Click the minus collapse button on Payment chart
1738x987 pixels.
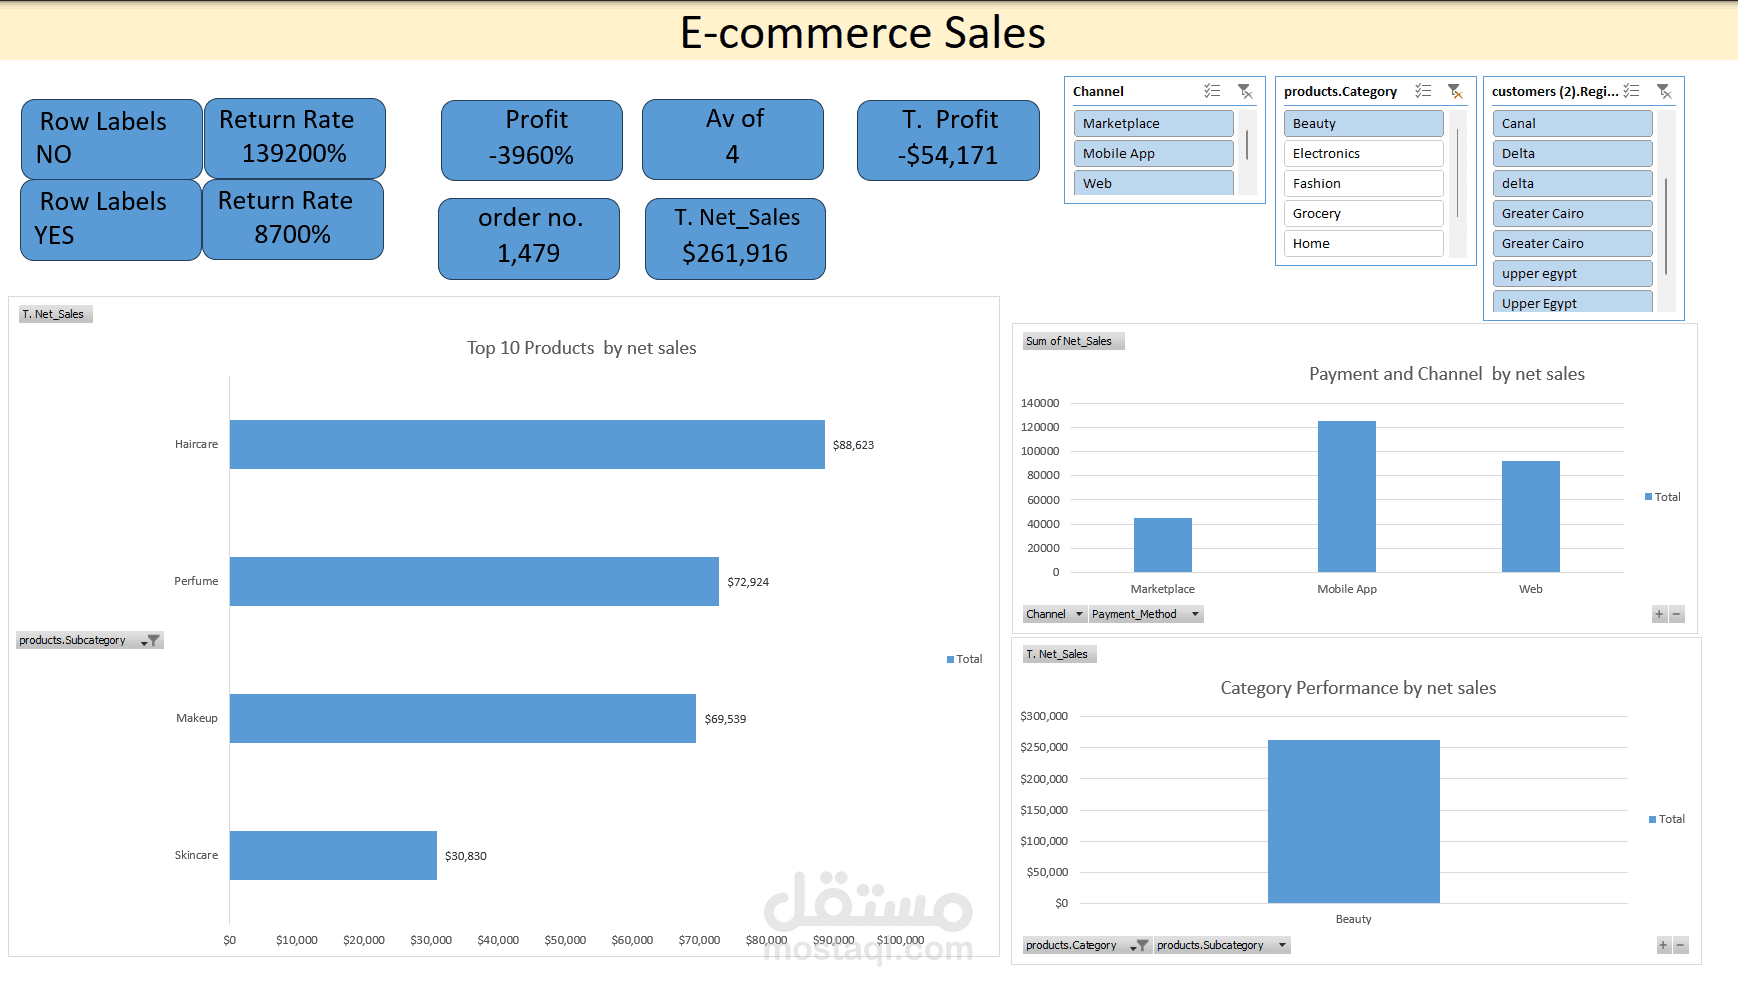(x=1677, y=614)
